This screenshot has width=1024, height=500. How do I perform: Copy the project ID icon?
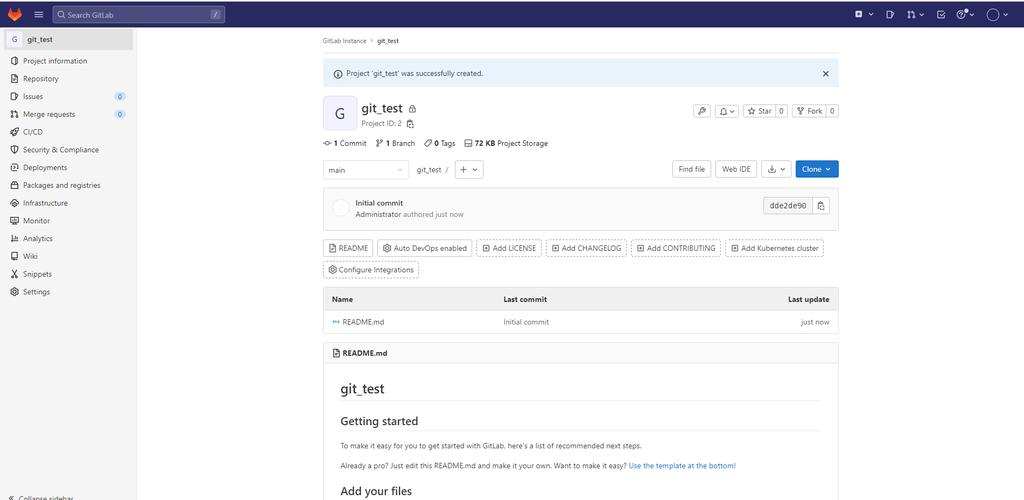point(410,123)
